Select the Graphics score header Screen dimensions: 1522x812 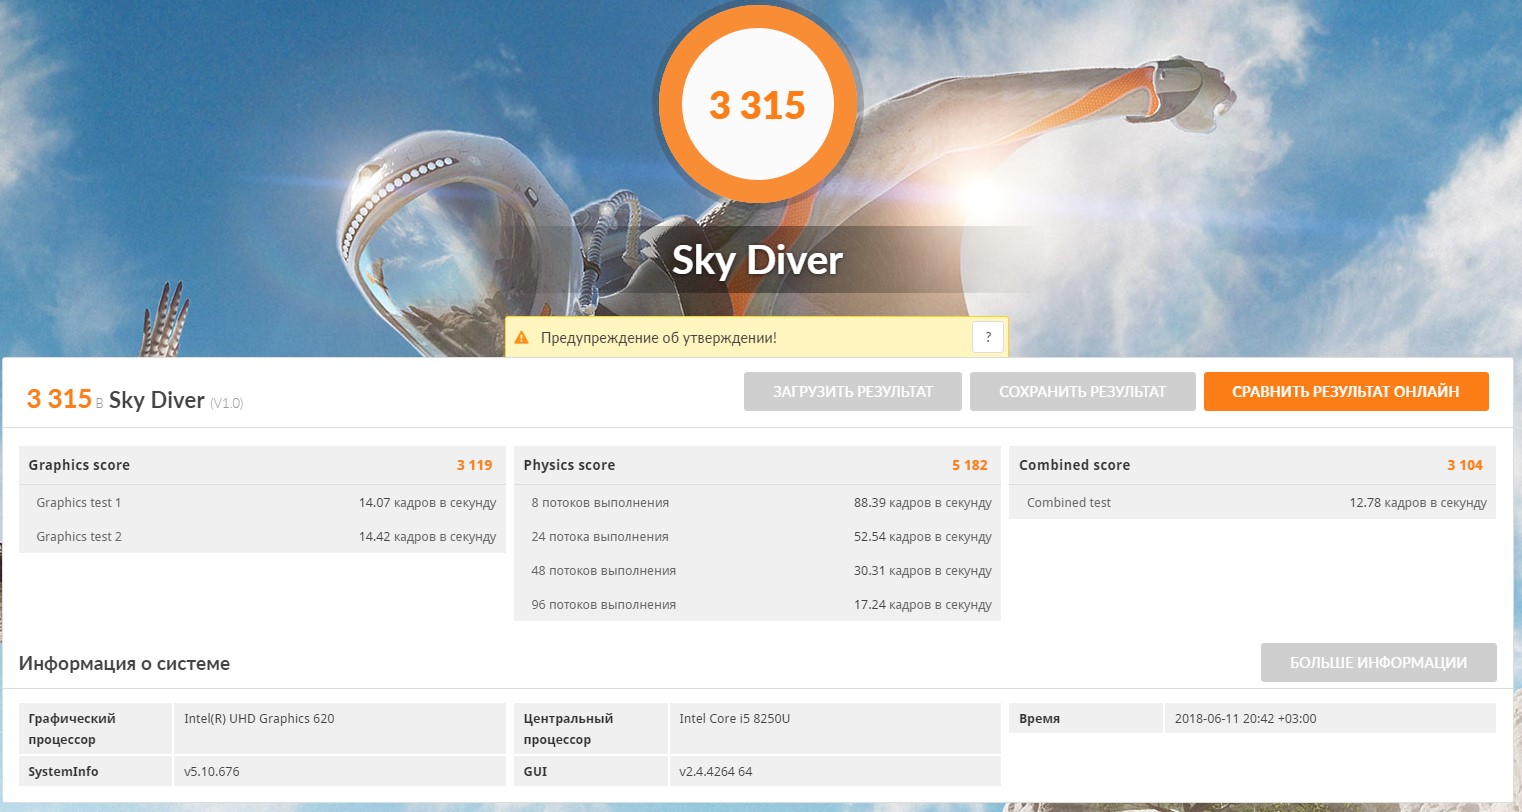(262, 465)
